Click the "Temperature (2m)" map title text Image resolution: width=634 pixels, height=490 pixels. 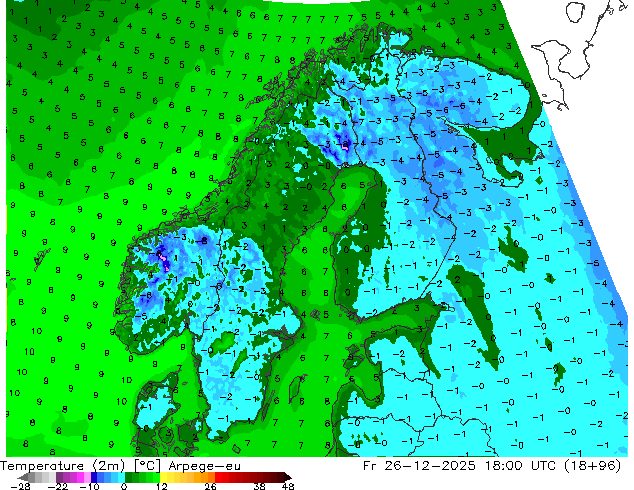(61, 466)
